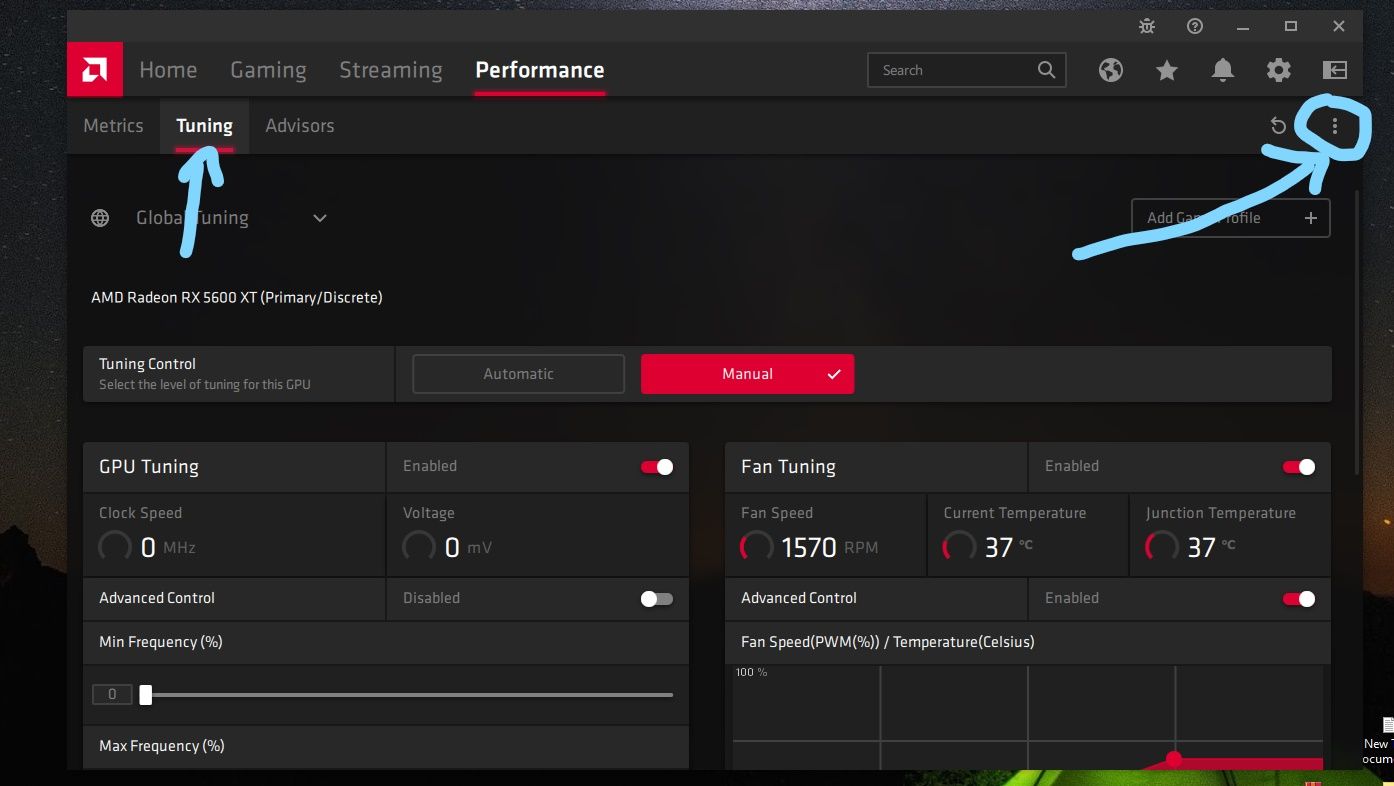The image size is (1394, 786).
Task: Click the Fan Speed 1570 RPM reading
Action: click(x=809, y=547)
